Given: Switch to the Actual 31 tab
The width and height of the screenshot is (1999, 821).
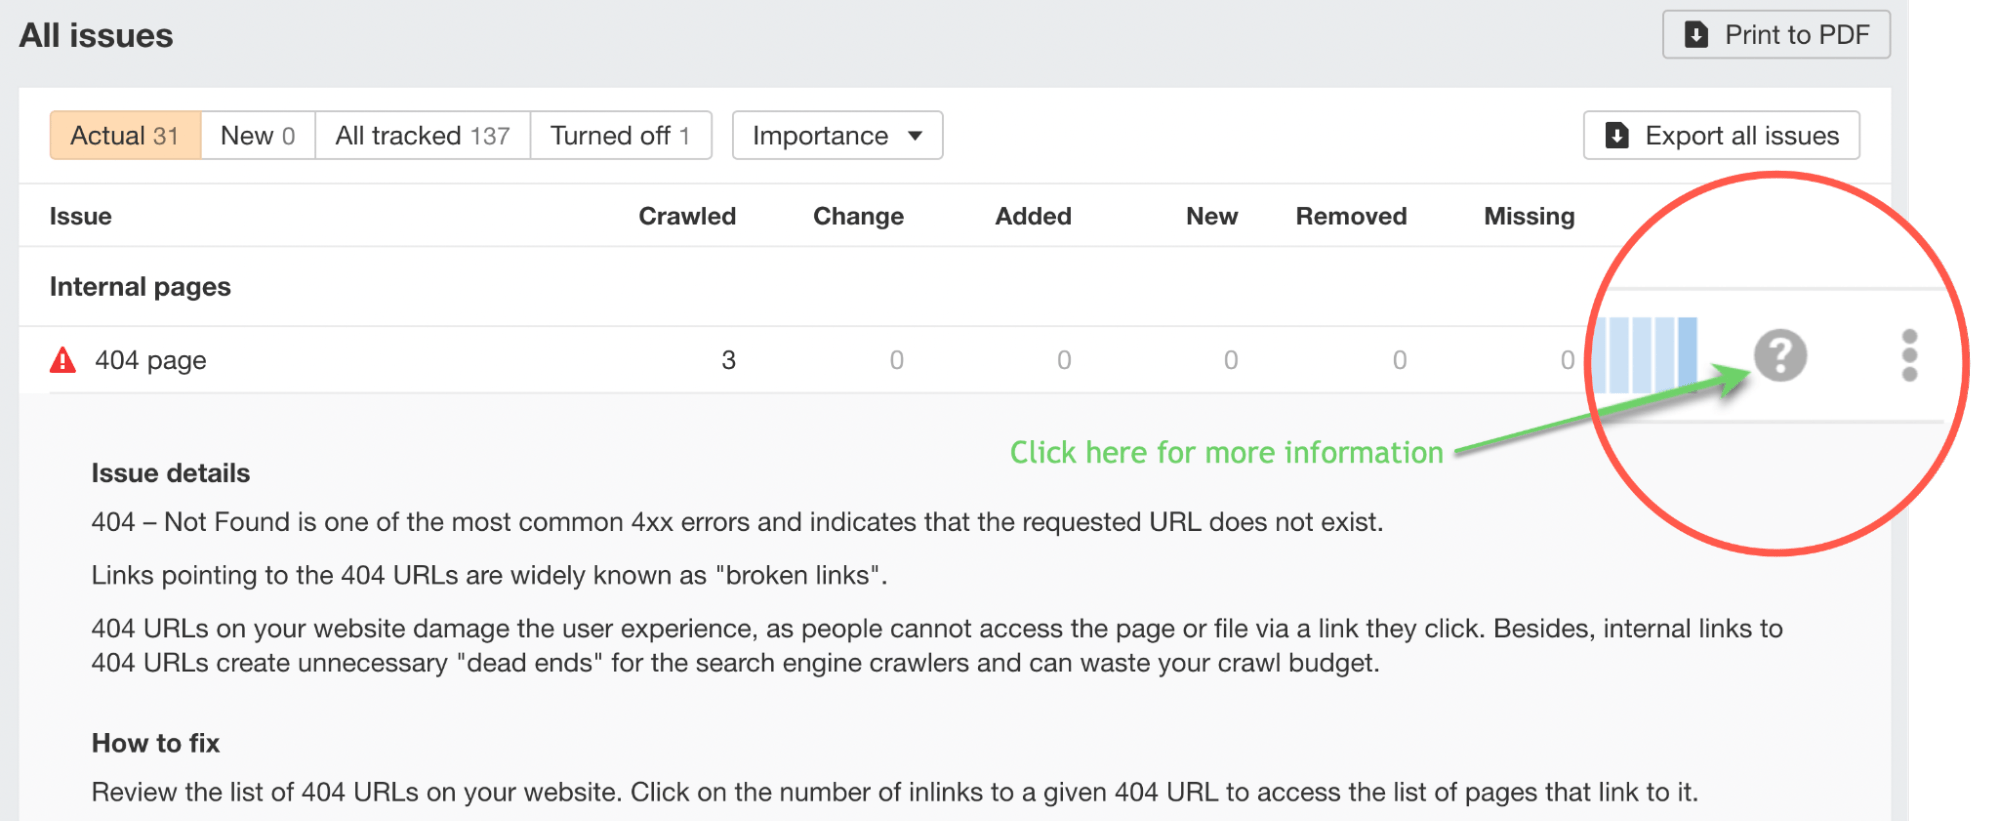Looking at the screenshot, I should click(125, 135).
